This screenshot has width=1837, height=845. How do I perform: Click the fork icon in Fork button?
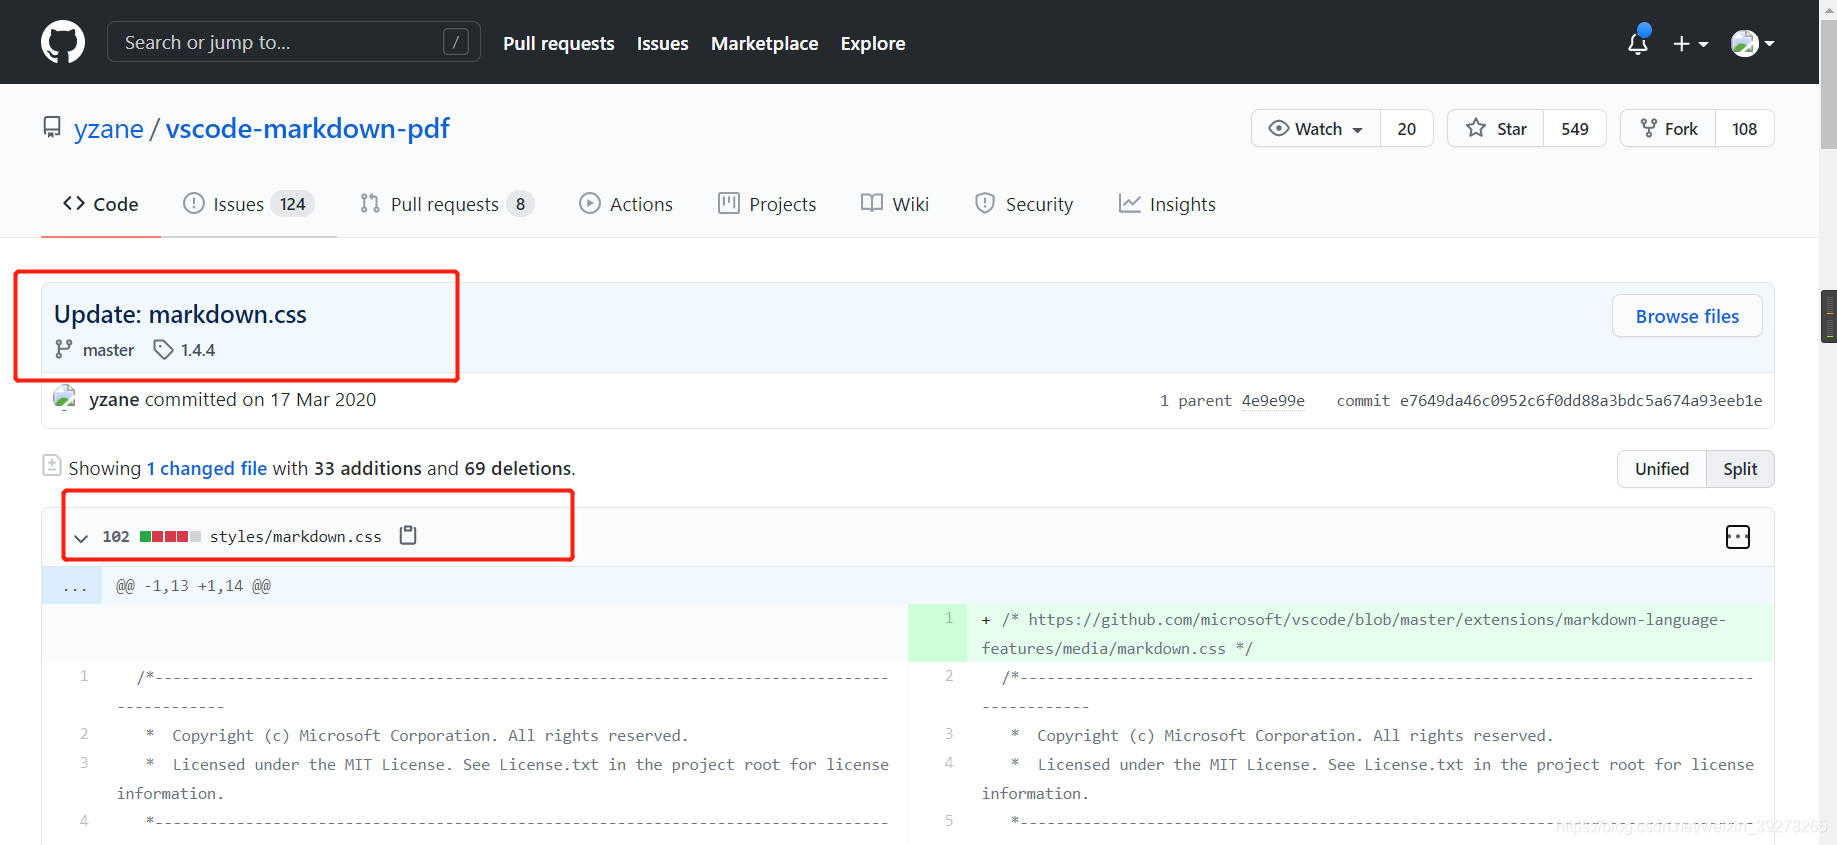tap(1649, 128)
